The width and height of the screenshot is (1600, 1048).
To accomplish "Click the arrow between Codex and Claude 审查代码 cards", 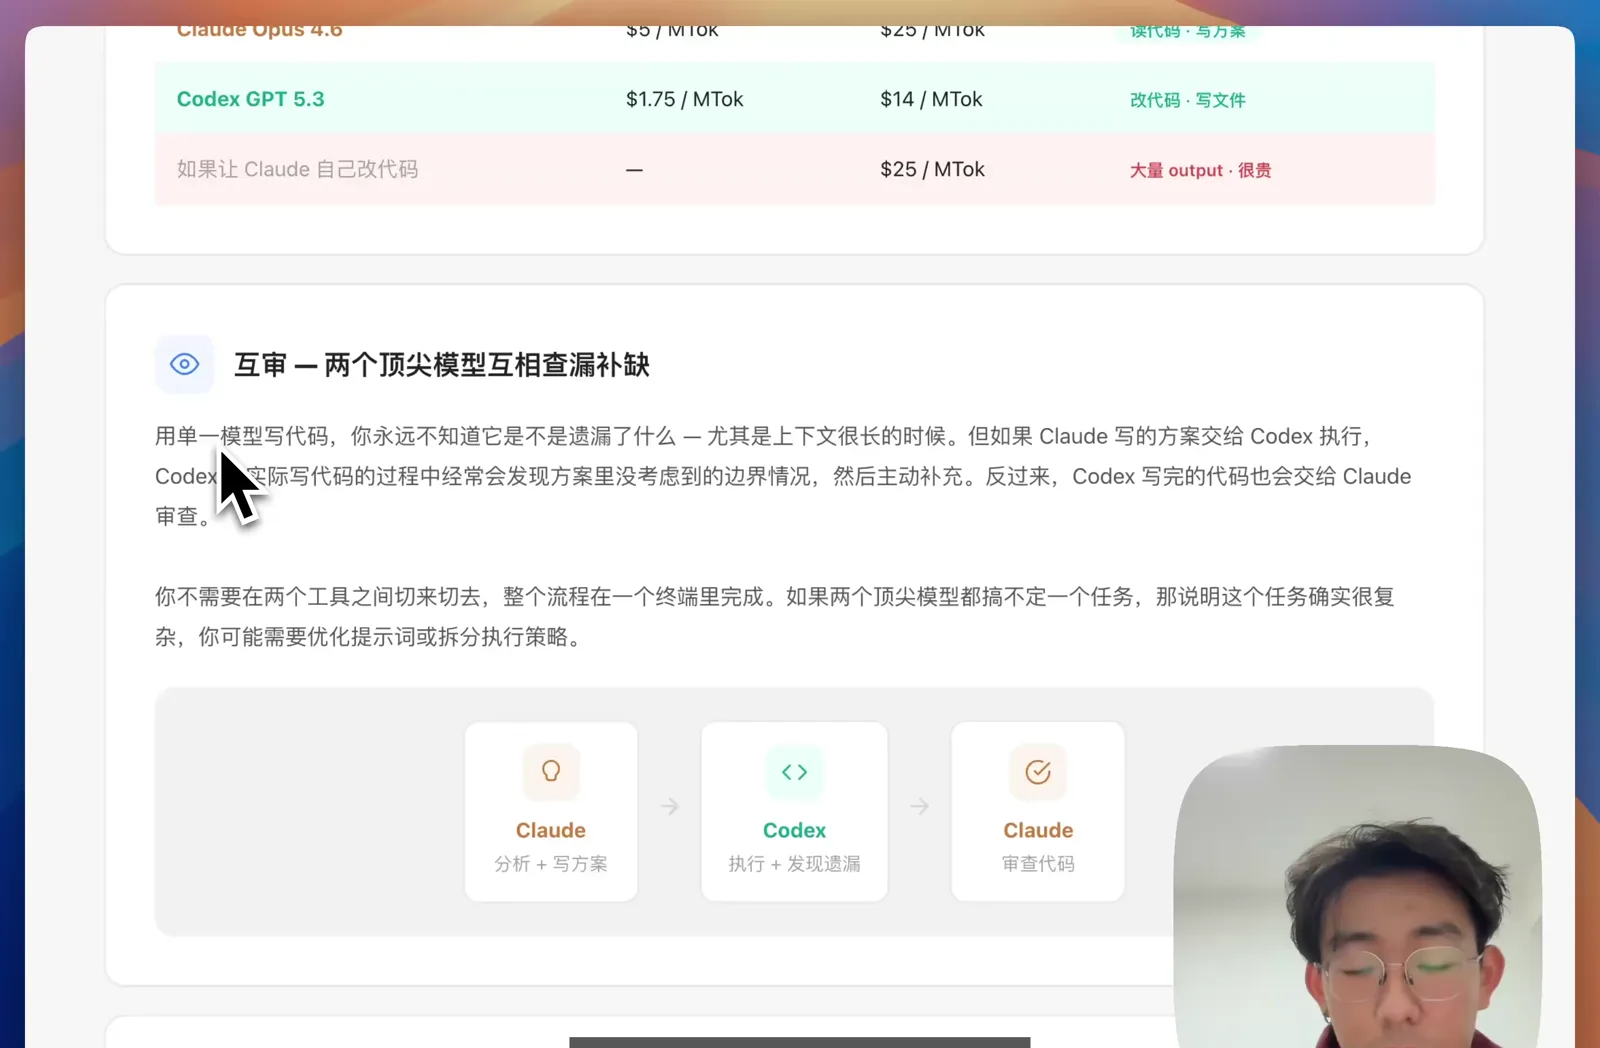I will pos(920,806).
